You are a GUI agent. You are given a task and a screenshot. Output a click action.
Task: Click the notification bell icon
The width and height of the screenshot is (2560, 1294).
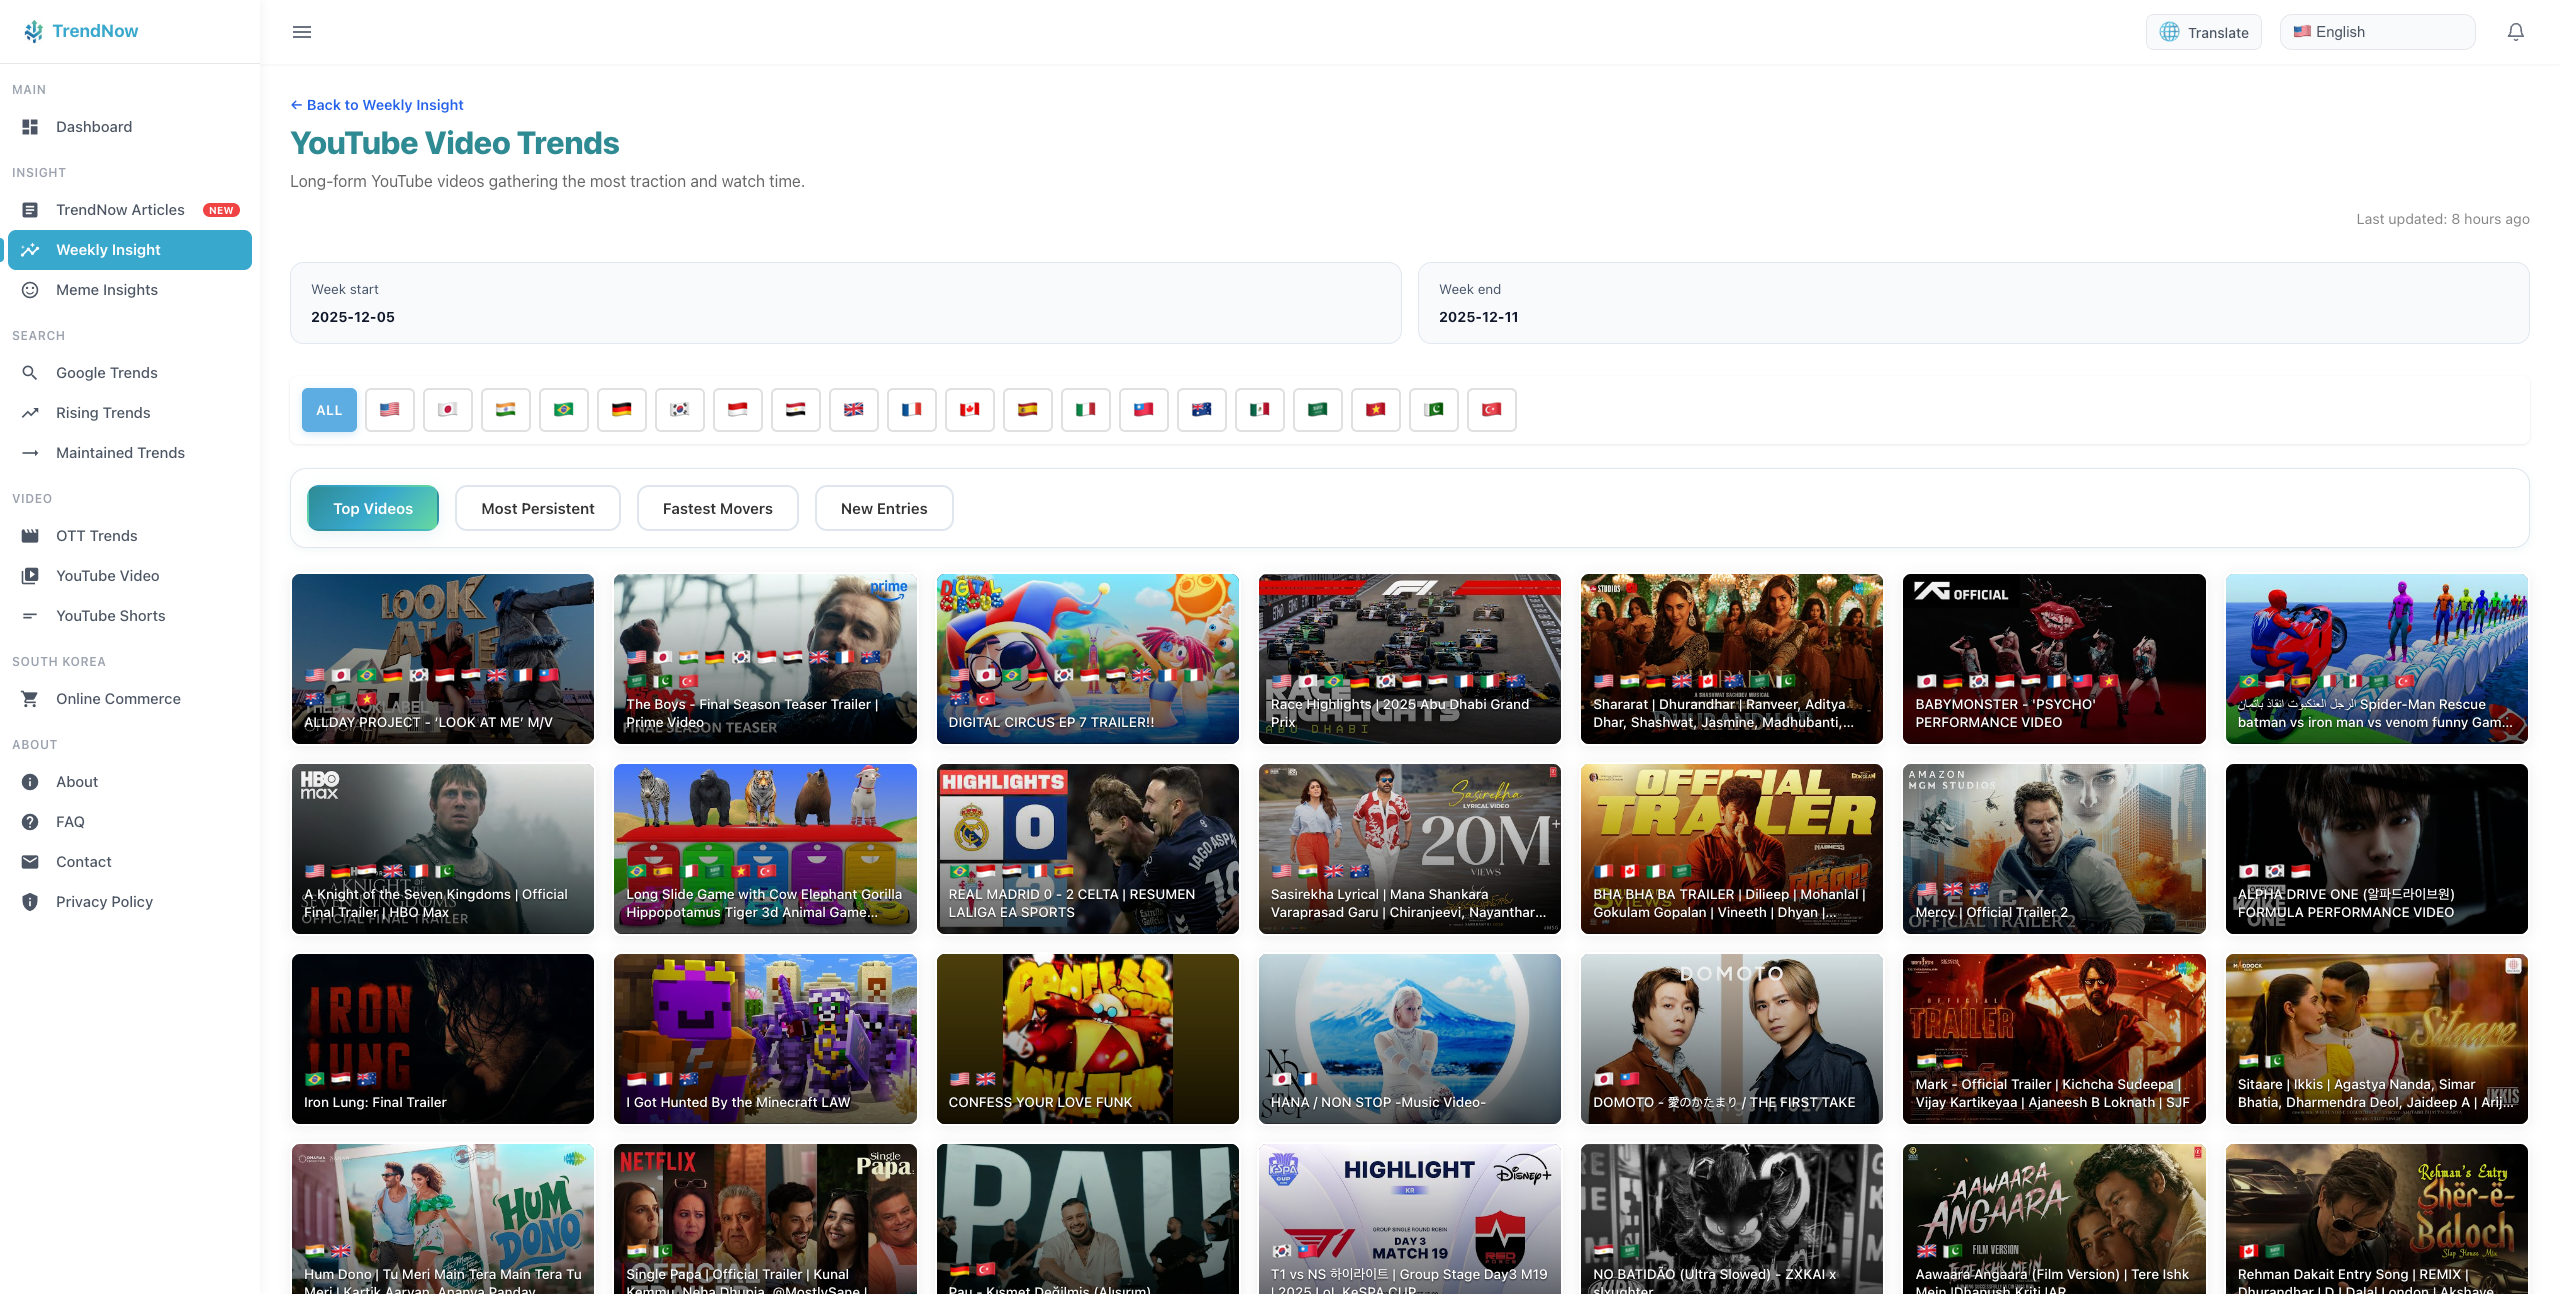point(2516,31)
